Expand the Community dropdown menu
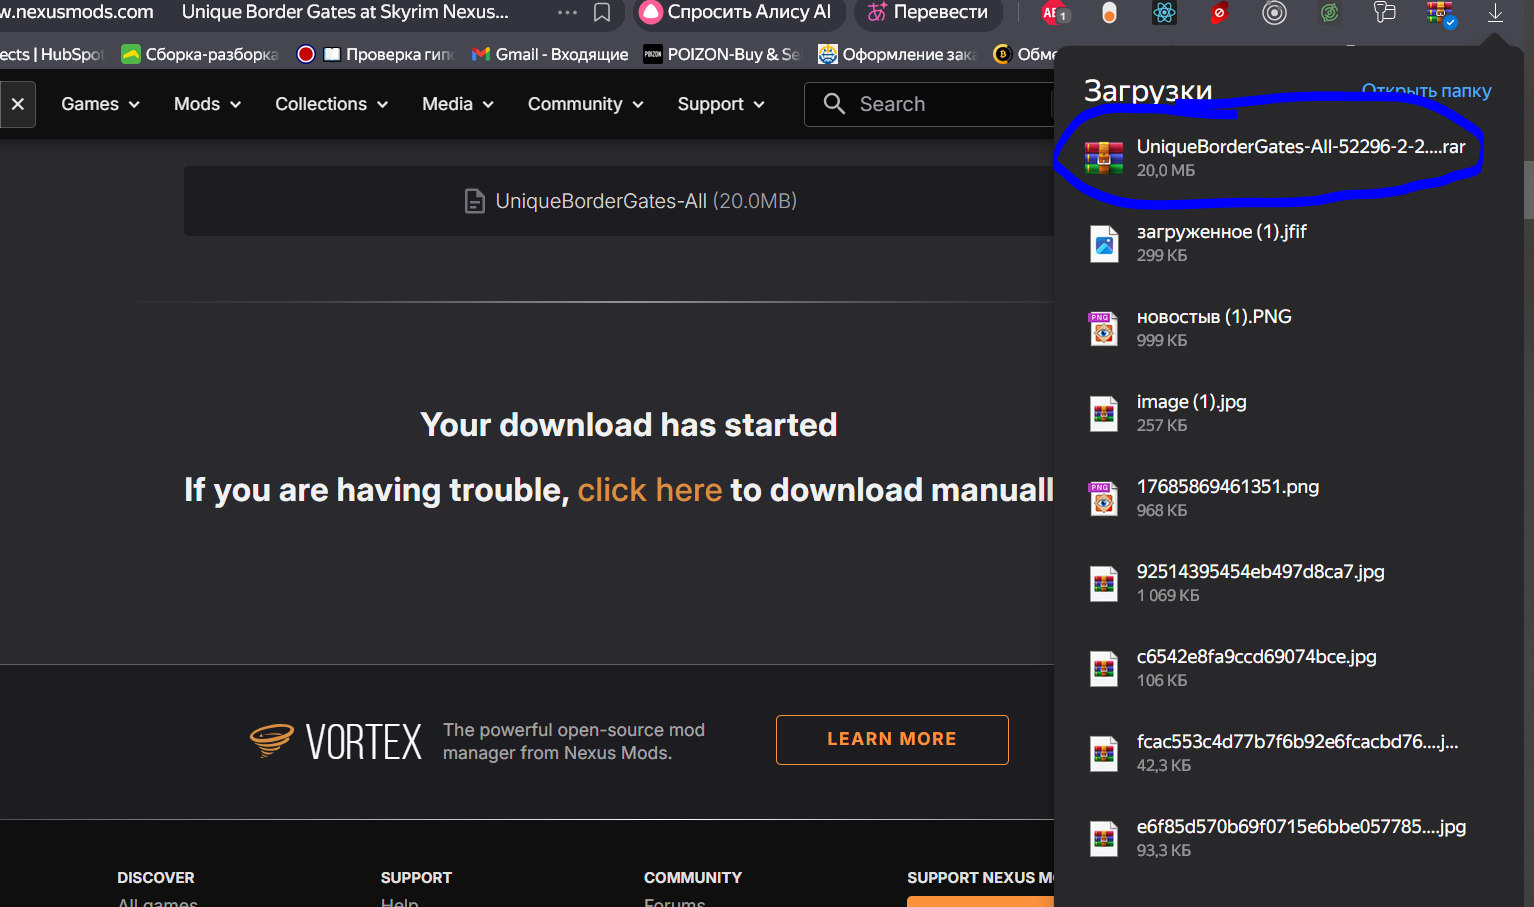Viewport: 1534px width, 907px height. coord(585,104)
